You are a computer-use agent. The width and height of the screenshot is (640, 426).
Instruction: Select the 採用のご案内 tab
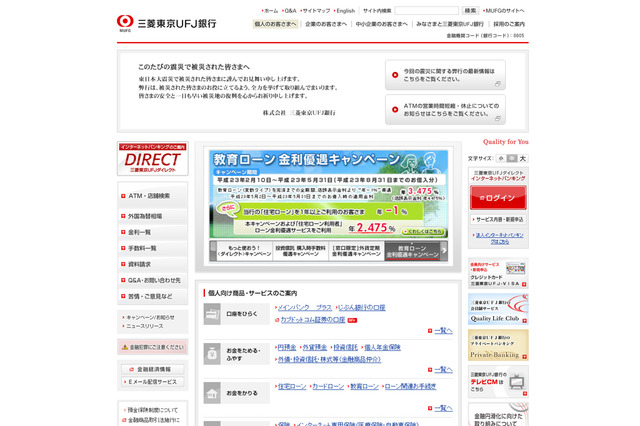(509, 24)
